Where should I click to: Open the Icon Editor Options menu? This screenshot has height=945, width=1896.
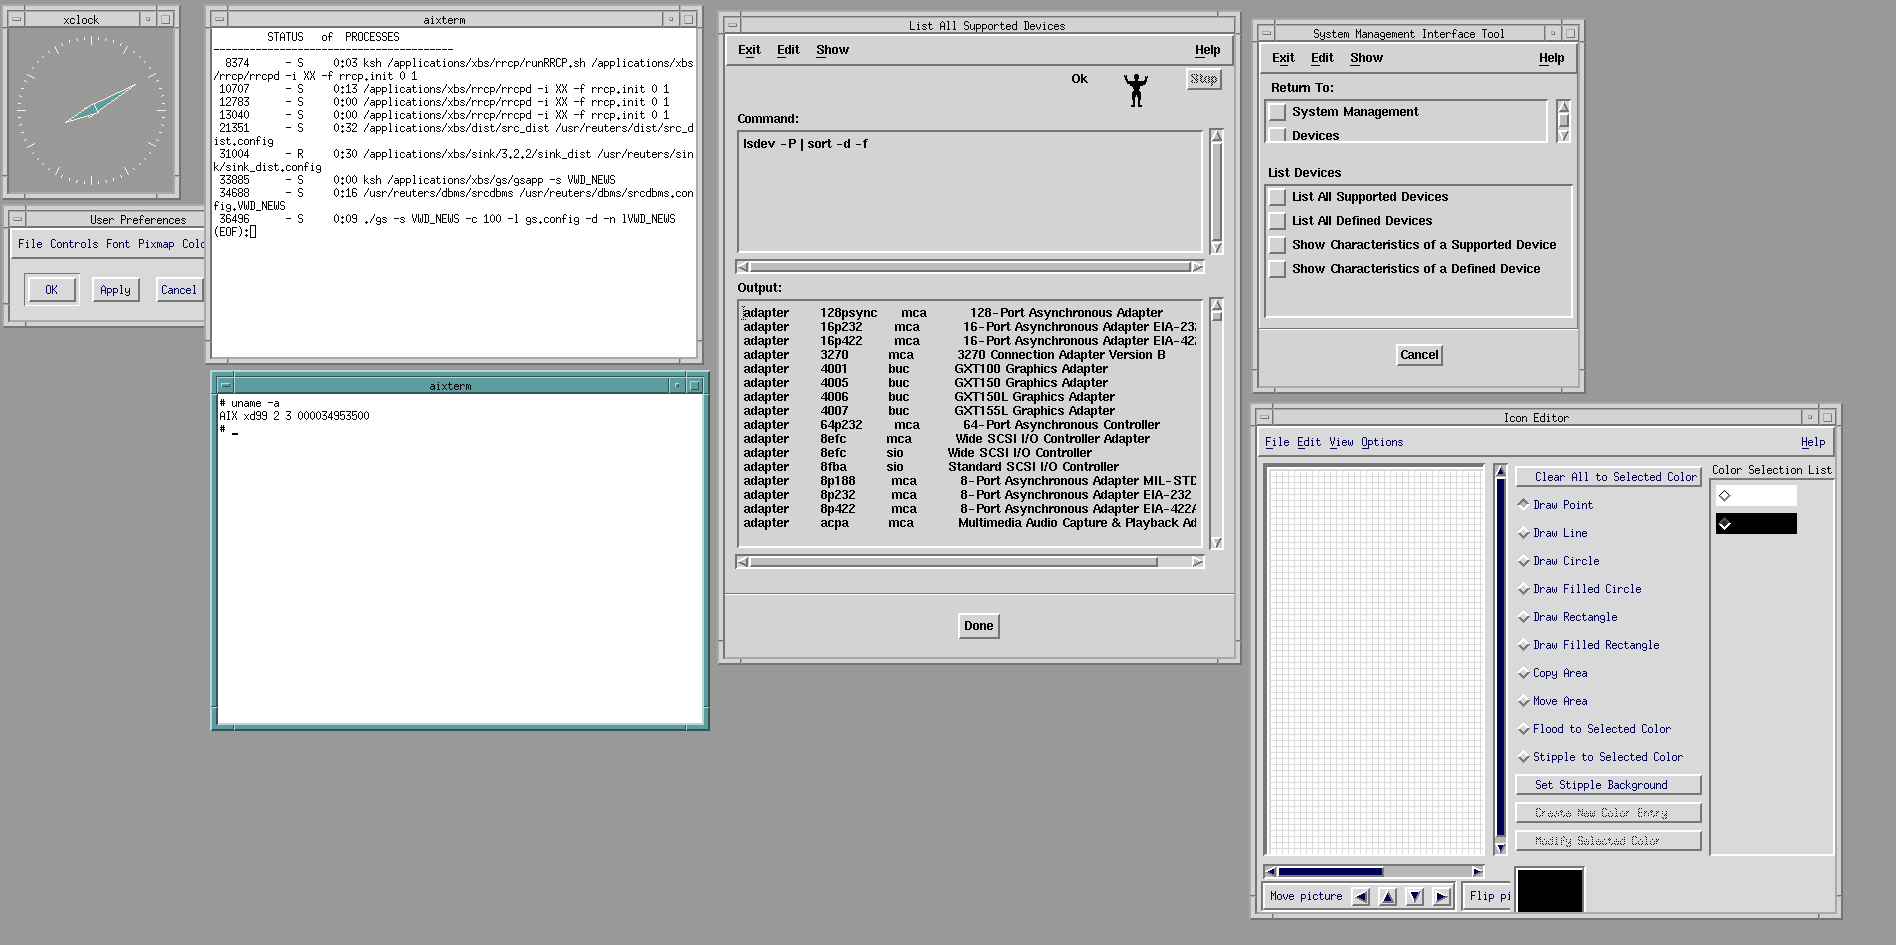tap(1381, 442)
